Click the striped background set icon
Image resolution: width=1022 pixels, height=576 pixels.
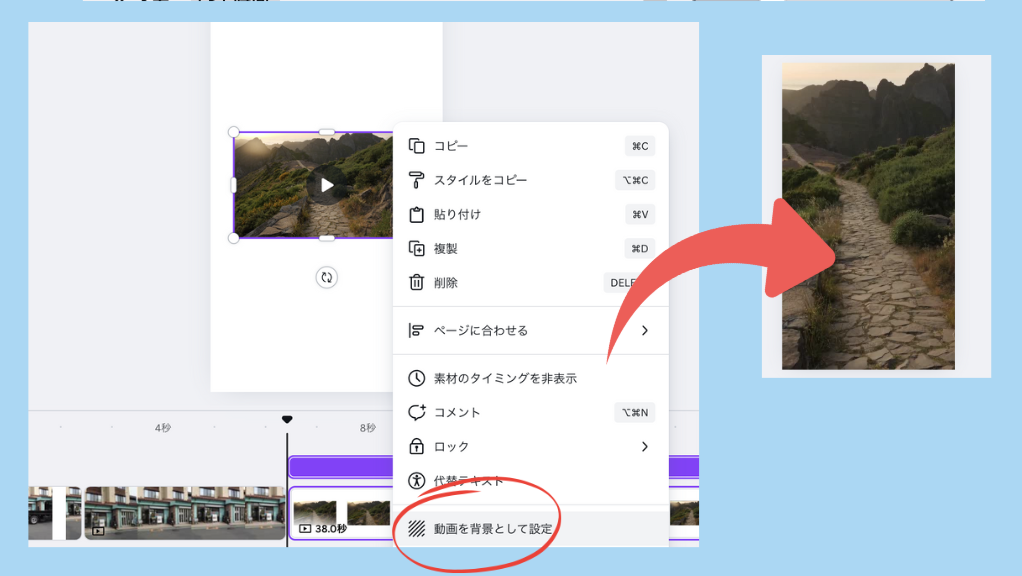[416, 528]
